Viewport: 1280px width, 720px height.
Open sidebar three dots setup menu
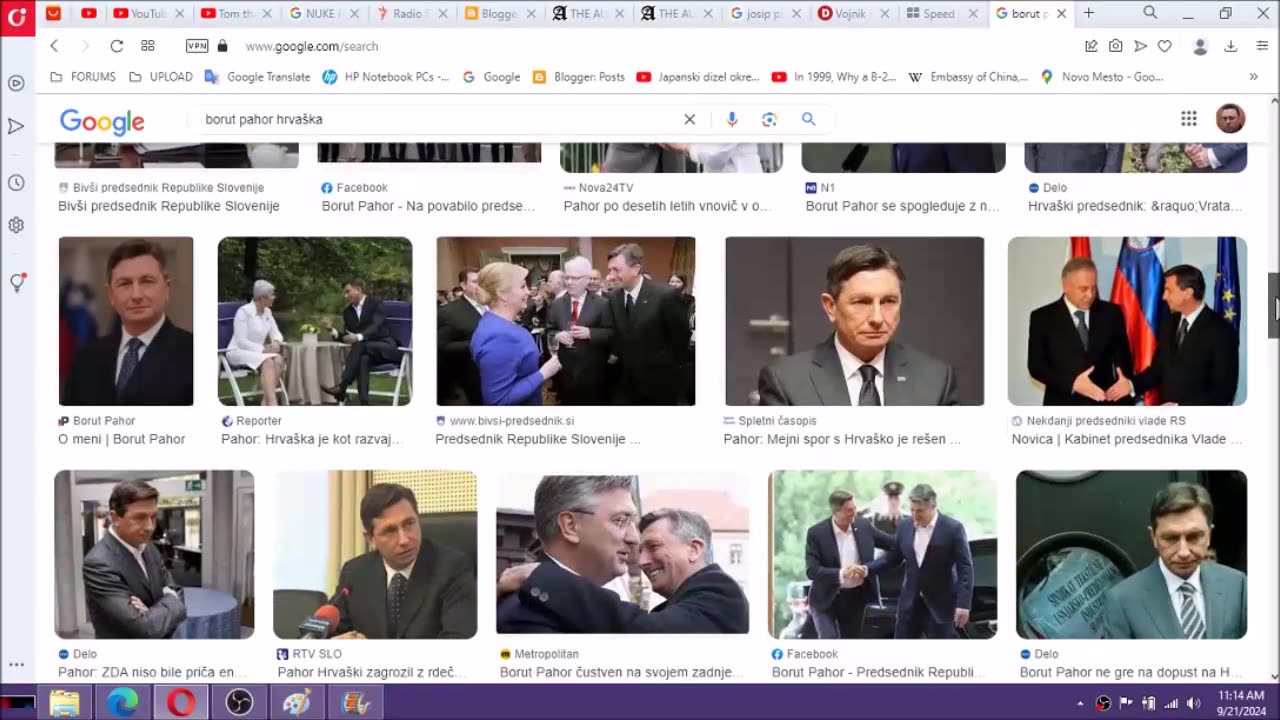[x=16, y=664]
